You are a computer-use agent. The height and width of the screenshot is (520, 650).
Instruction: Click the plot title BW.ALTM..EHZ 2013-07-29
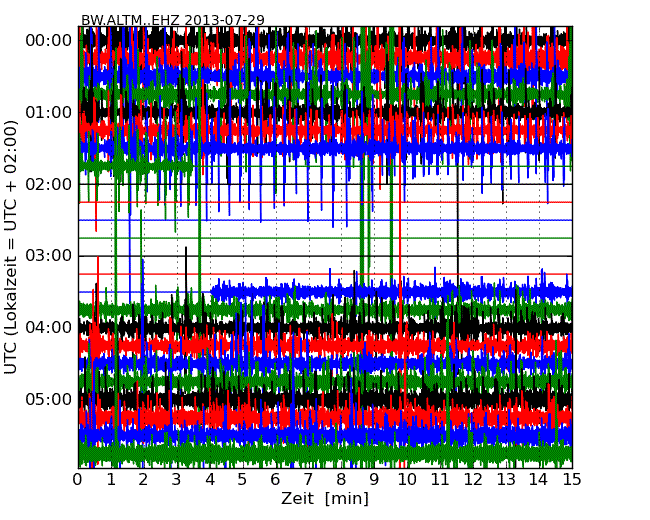coord(172,20)
